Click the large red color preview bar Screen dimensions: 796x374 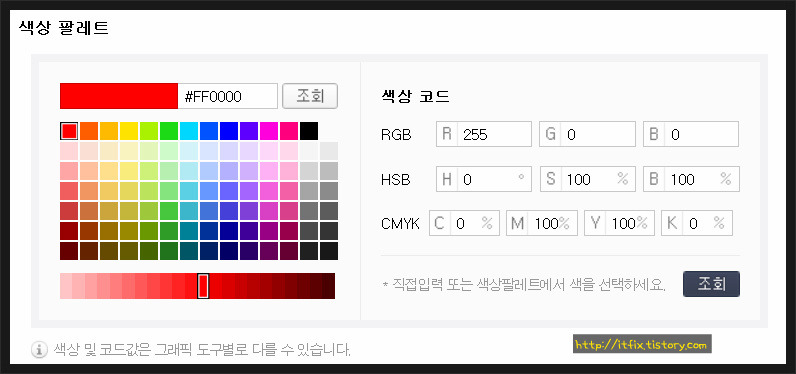tap(119, 96)
